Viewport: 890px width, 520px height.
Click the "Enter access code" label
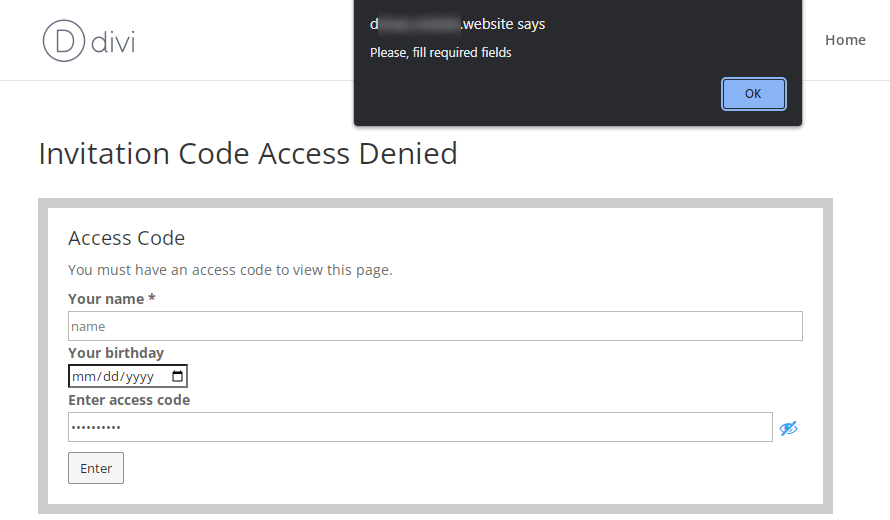(x=129, y=400)
